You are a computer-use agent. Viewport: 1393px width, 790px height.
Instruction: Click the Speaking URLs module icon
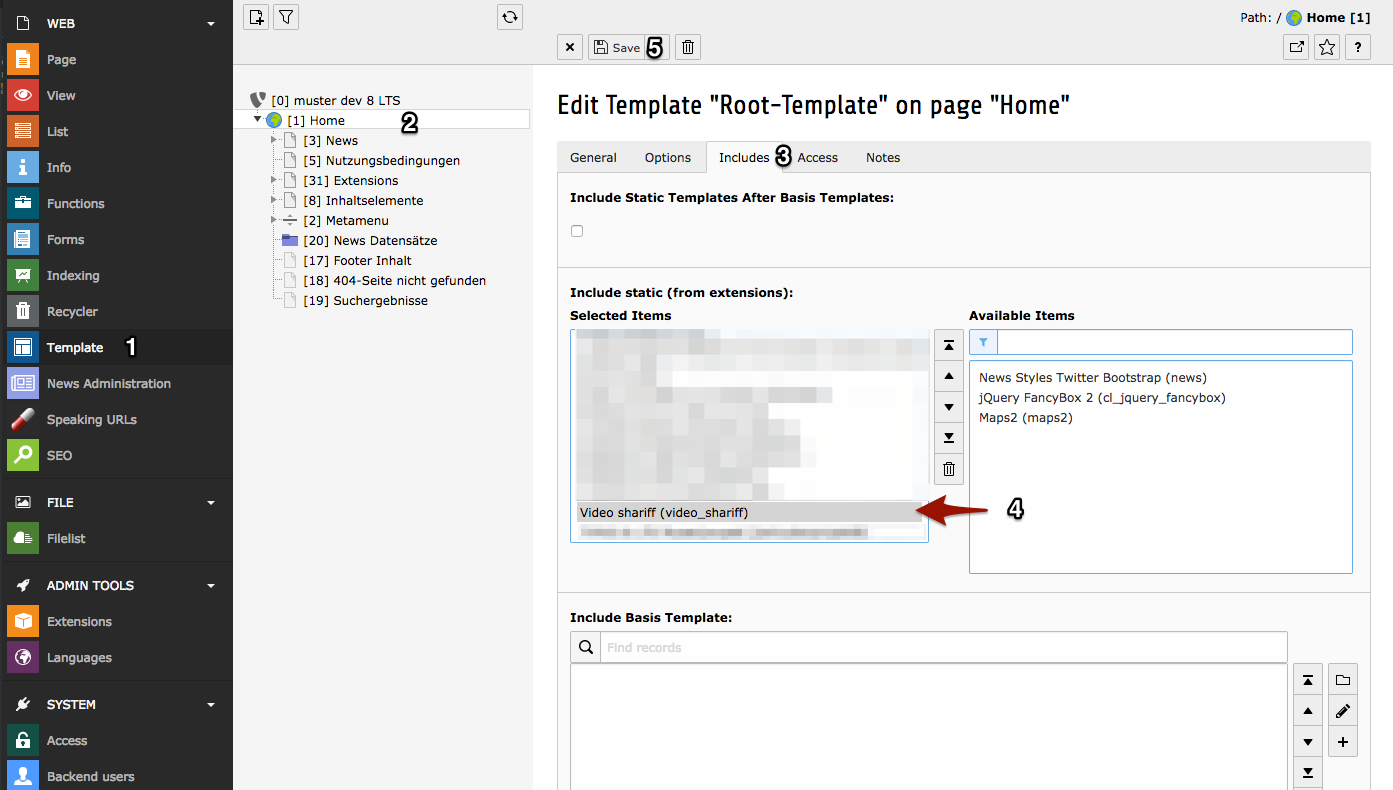(23, 419)
